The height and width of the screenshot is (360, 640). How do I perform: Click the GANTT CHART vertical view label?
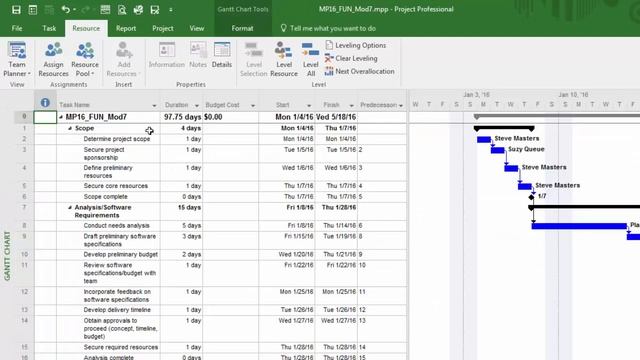tap(7, 256)
